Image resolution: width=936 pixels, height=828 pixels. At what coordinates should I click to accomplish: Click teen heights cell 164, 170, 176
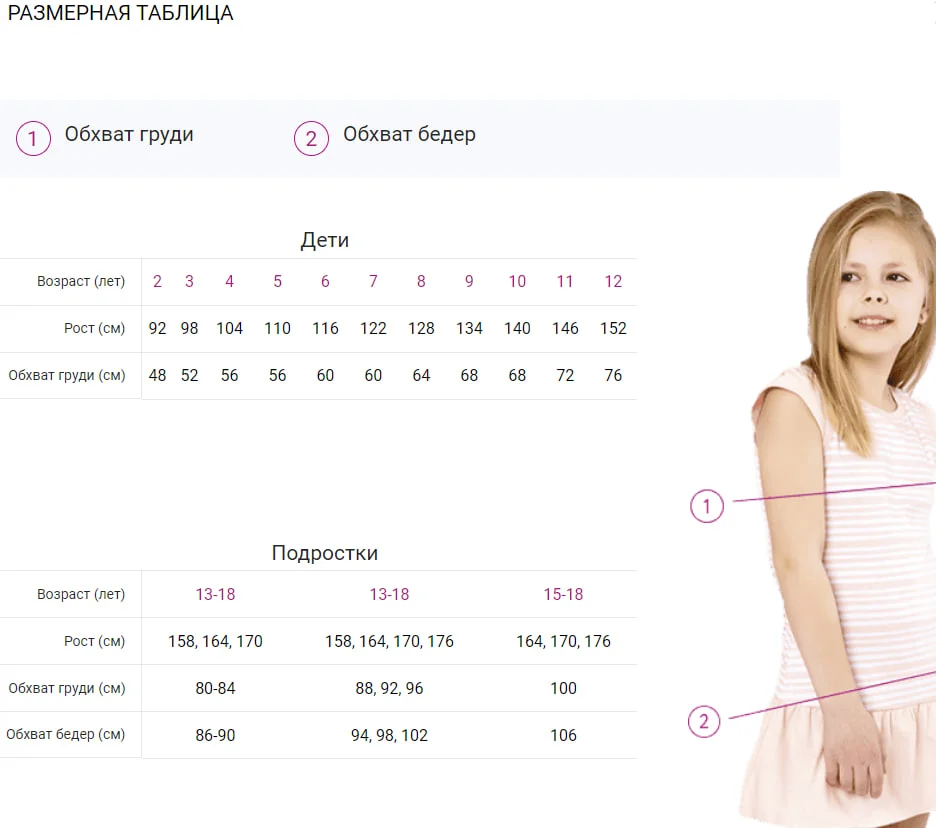tap(563, 641)
